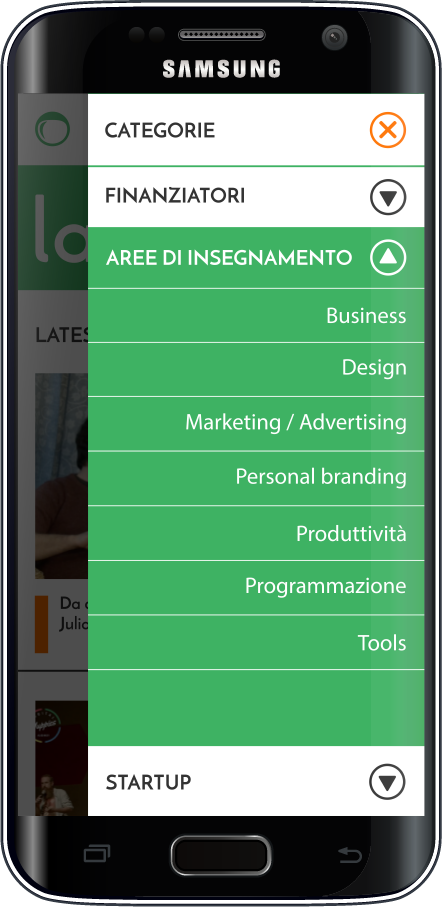
Task: Tap the Startup heading label
Action: tap(148, 783)
